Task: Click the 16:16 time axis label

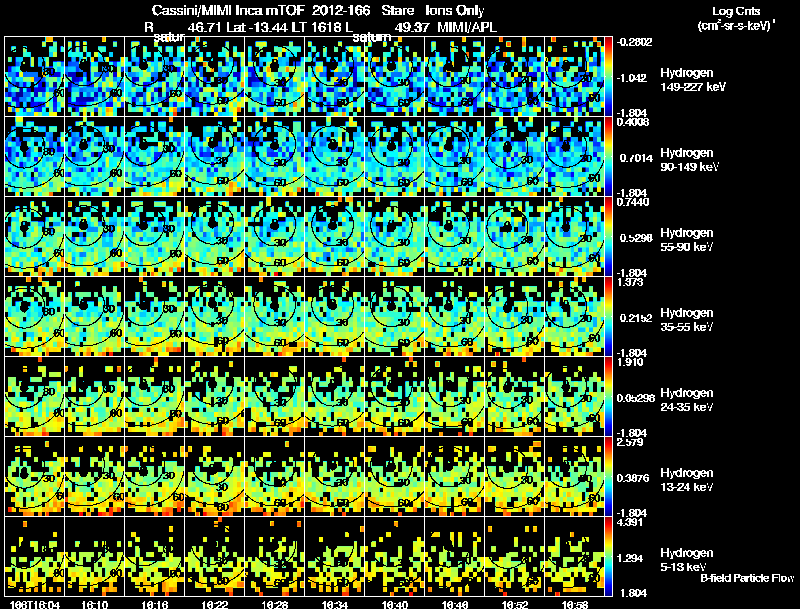Action: click(155, 604)
